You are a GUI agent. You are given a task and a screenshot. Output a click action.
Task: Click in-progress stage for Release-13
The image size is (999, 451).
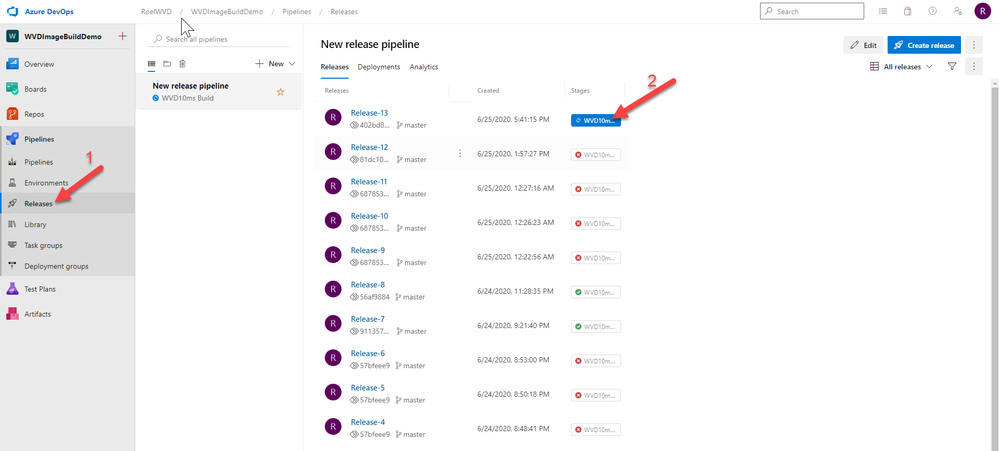[x=596, y=120]
